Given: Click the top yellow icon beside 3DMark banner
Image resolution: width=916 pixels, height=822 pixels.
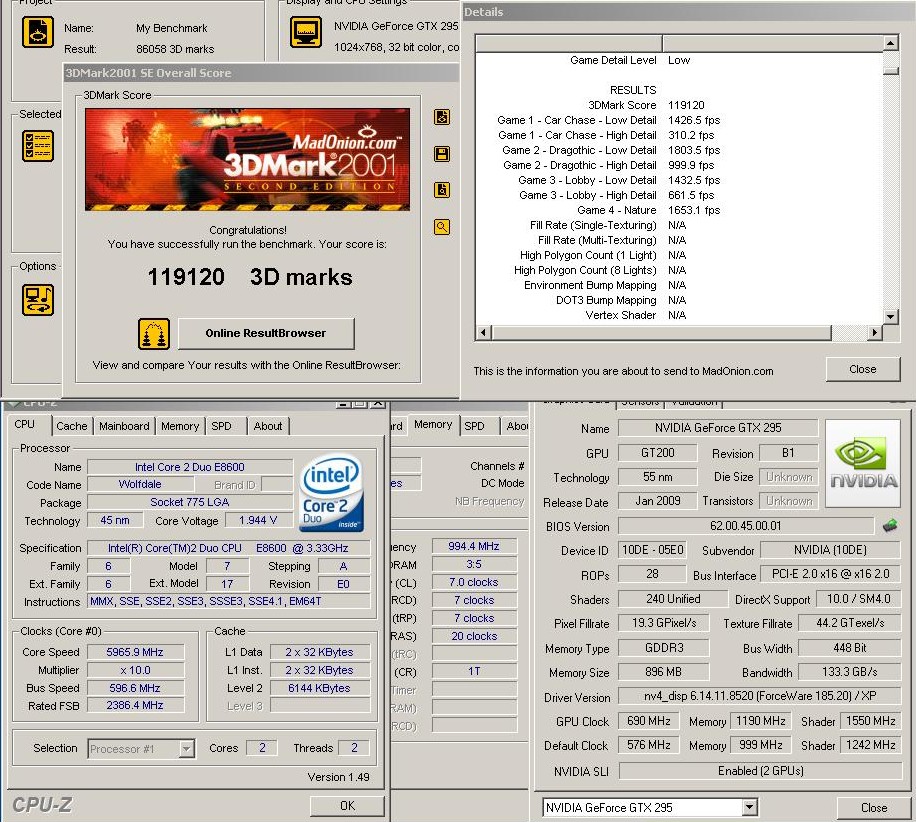Looking at the screenshot, I should (x=442, y=117).
